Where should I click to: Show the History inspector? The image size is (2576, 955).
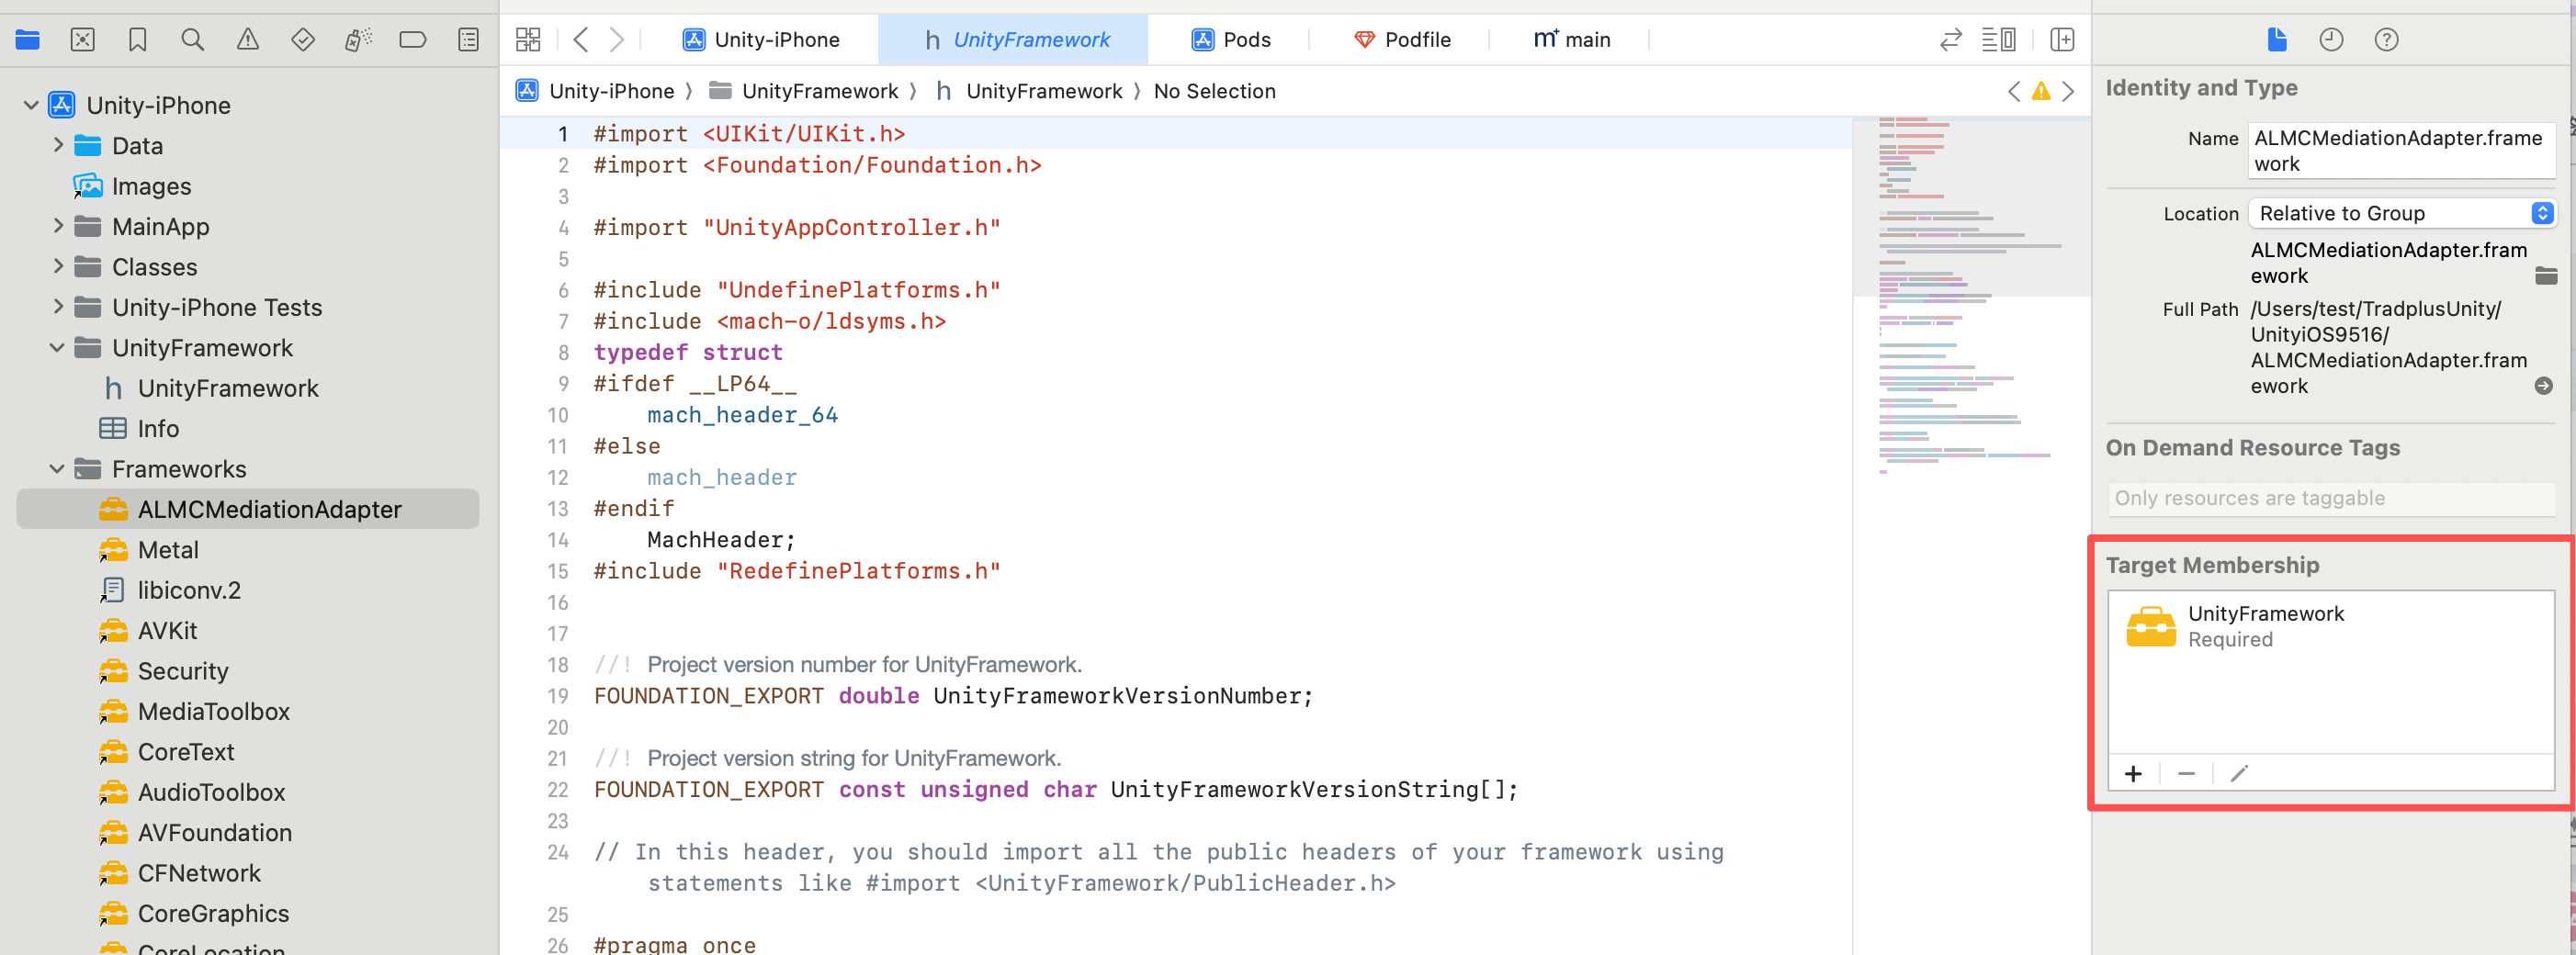[2331, 40]
